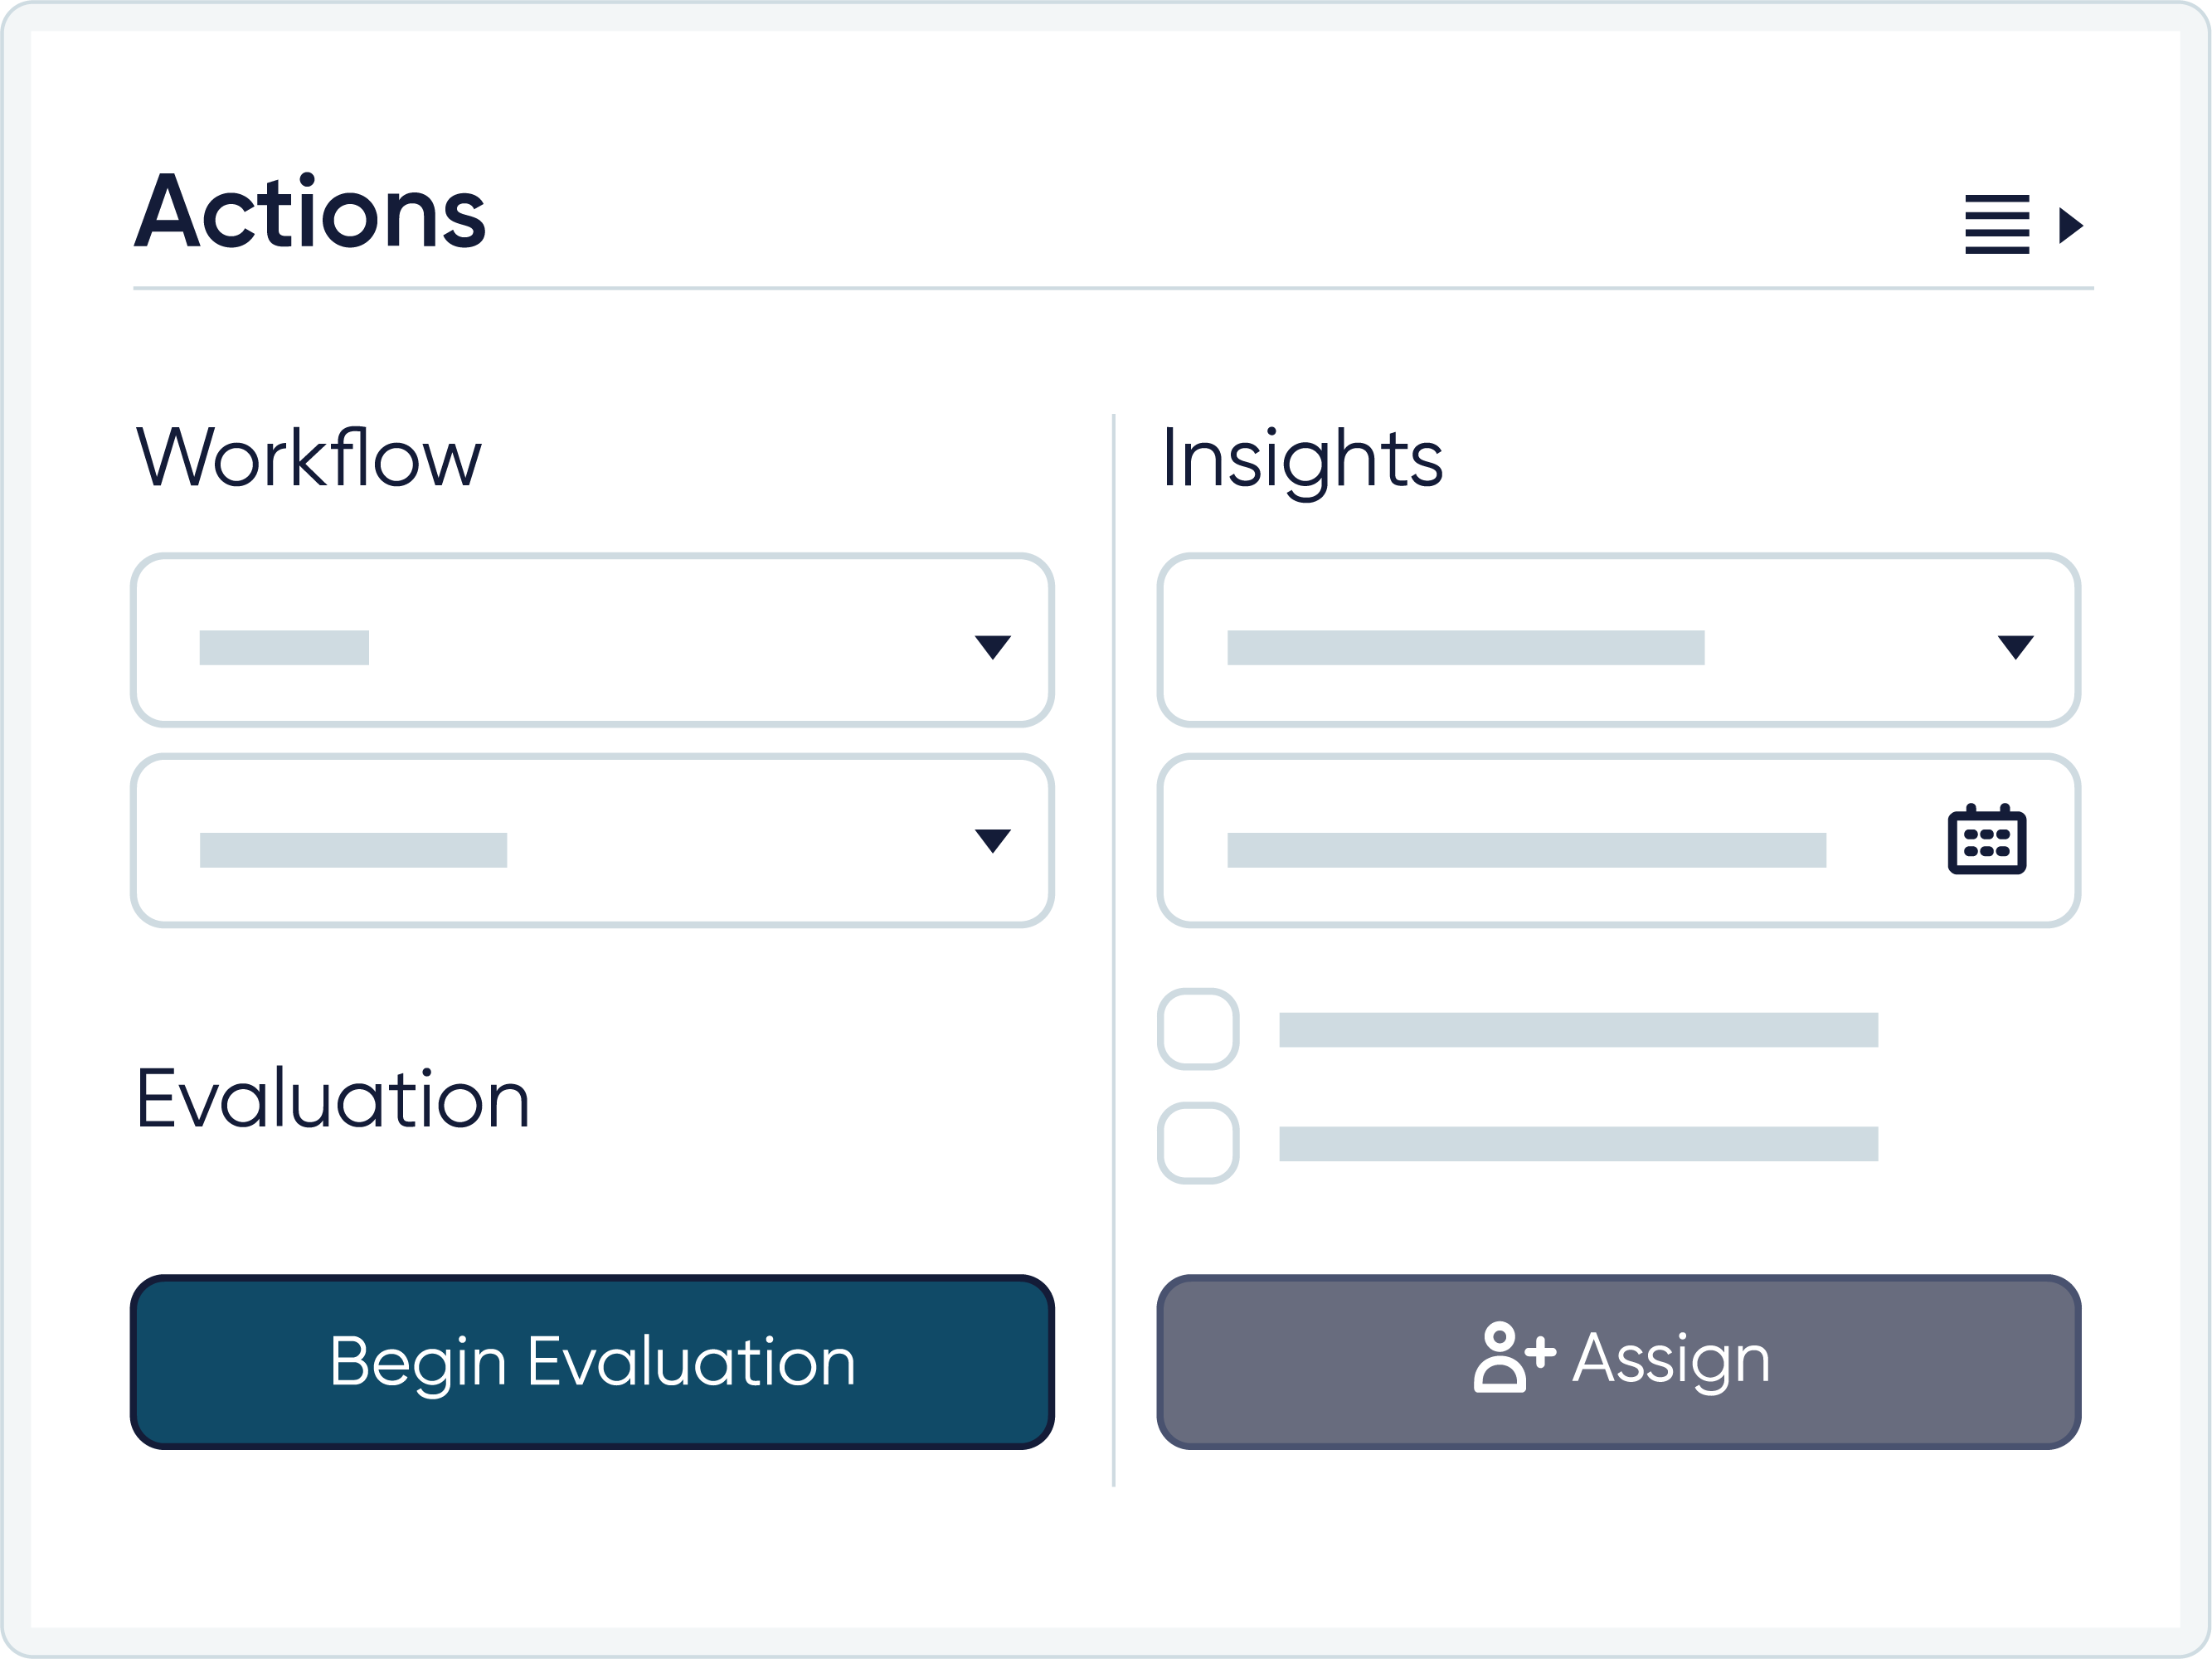Click the right-pointing triangle next to list icon
The image size is (2212, 1659).
pyautogui.click(x=2071, y=225)
